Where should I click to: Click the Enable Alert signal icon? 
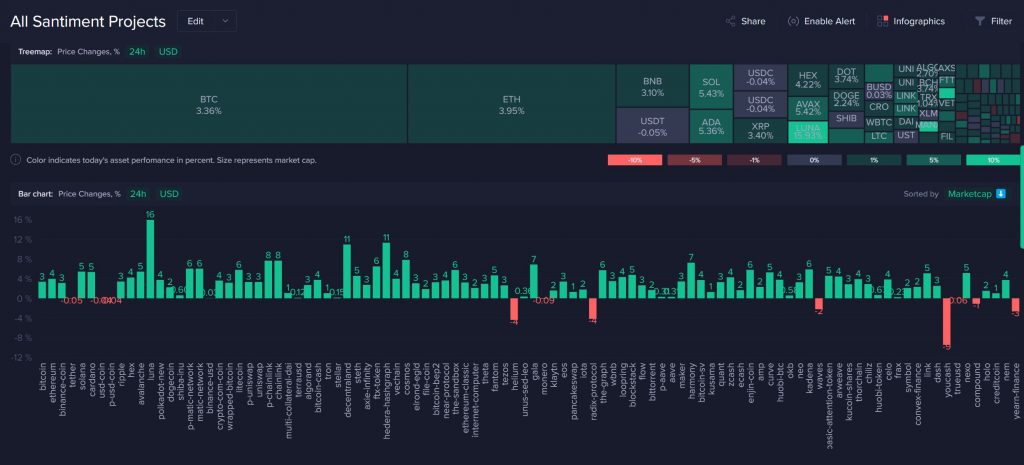click(793, 21)
